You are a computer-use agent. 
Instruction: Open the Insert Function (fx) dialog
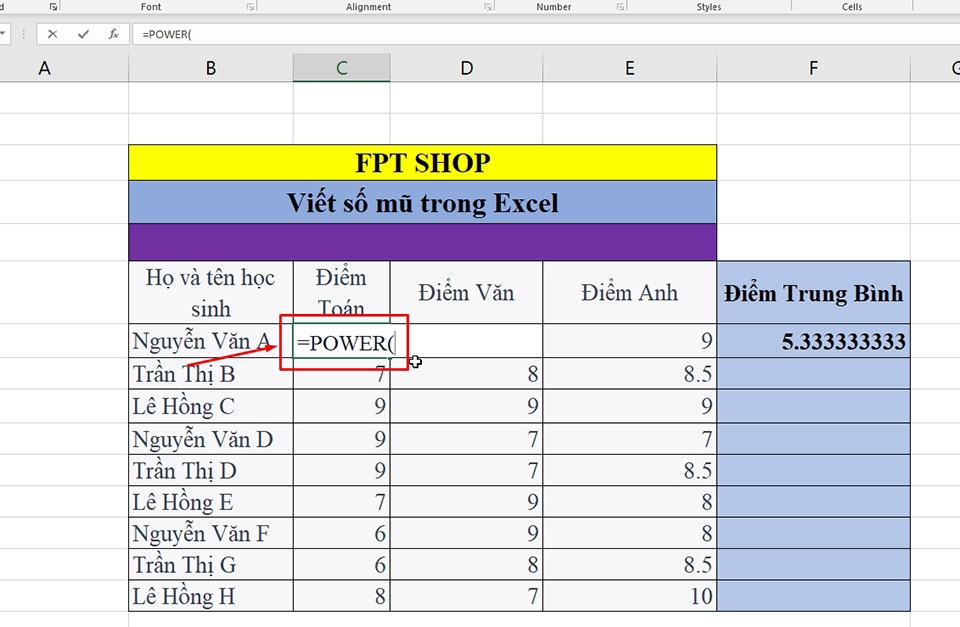pos(112,33)
